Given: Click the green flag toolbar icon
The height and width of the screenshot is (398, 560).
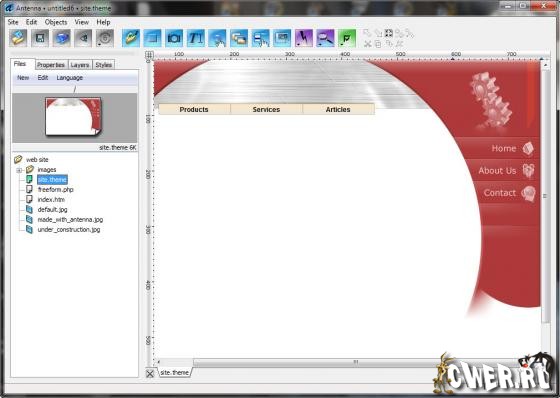Looking at the screenshot, I should click(347, 38).
